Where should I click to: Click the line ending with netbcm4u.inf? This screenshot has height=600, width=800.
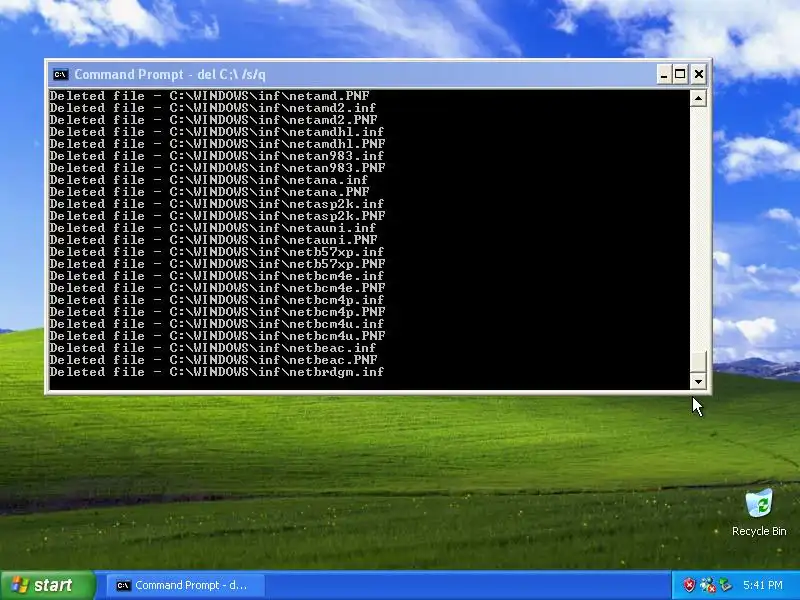pyautogui.click(x=217, y=324)
